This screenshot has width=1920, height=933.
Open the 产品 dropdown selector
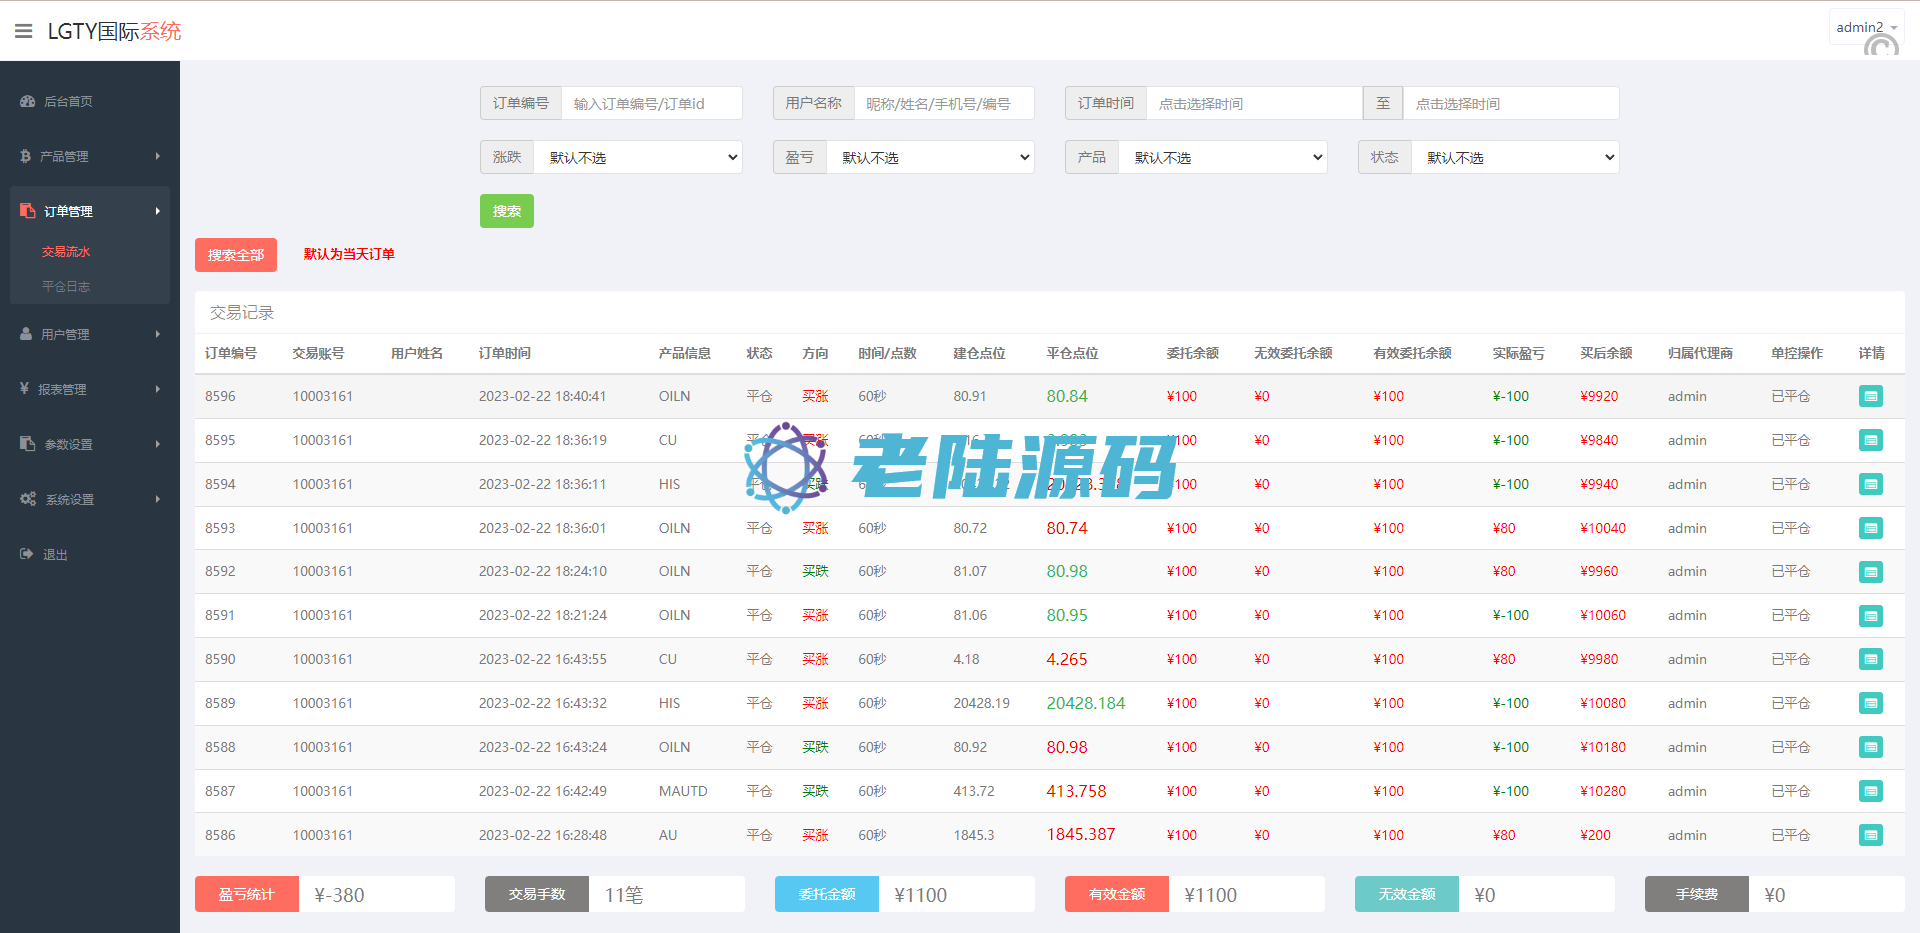coord(1222,157)
